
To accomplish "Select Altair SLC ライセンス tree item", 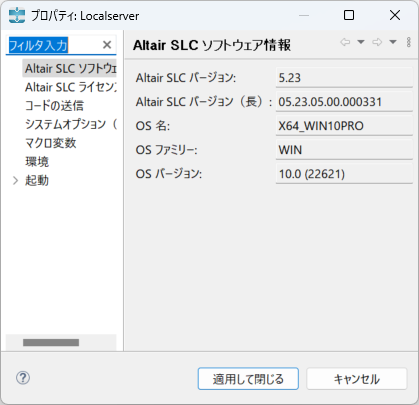I will (x=71, y=87).
